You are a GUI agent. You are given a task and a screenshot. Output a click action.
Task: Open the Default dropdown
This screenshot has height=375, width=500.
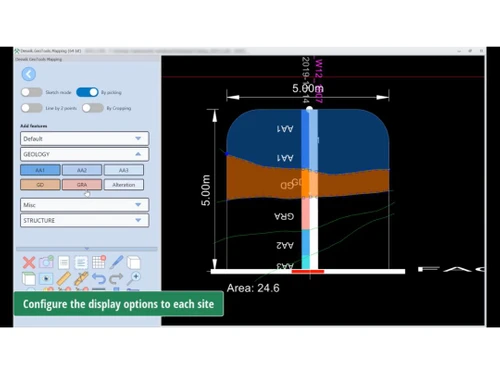click(x=84, y=139)
